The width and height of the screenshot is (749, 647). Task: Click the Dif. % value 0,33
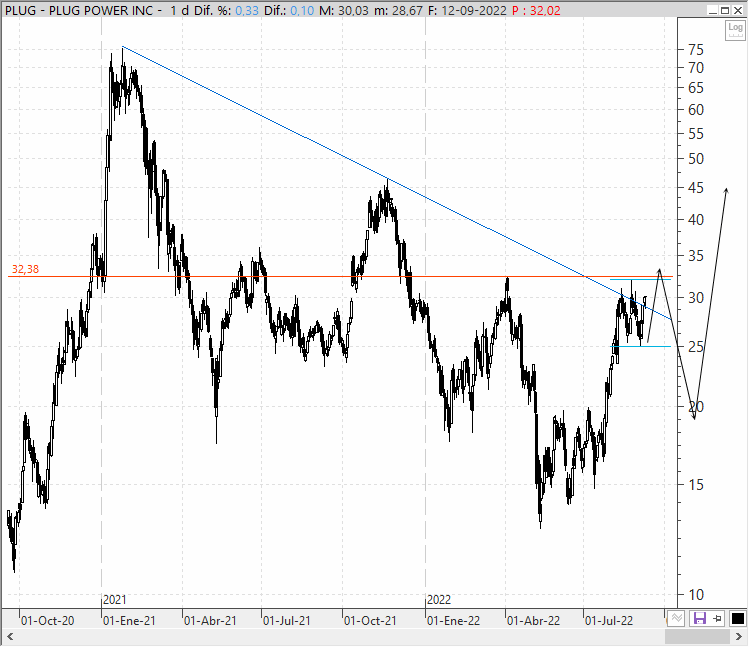pos(247,11)
